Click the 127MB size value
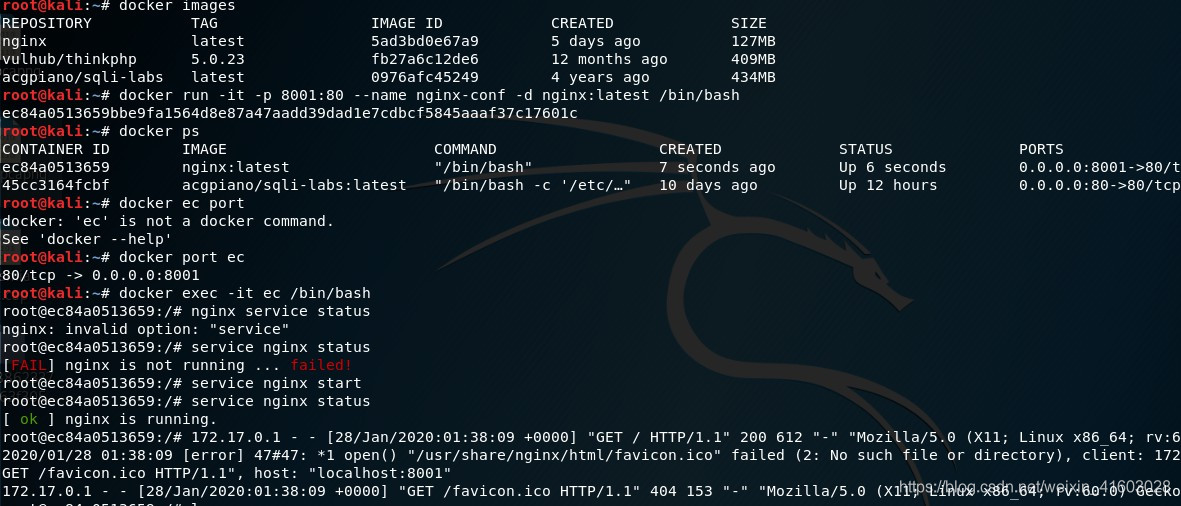Image resolution: width=1181 pixels, height=506 pixels. (753, 41)
